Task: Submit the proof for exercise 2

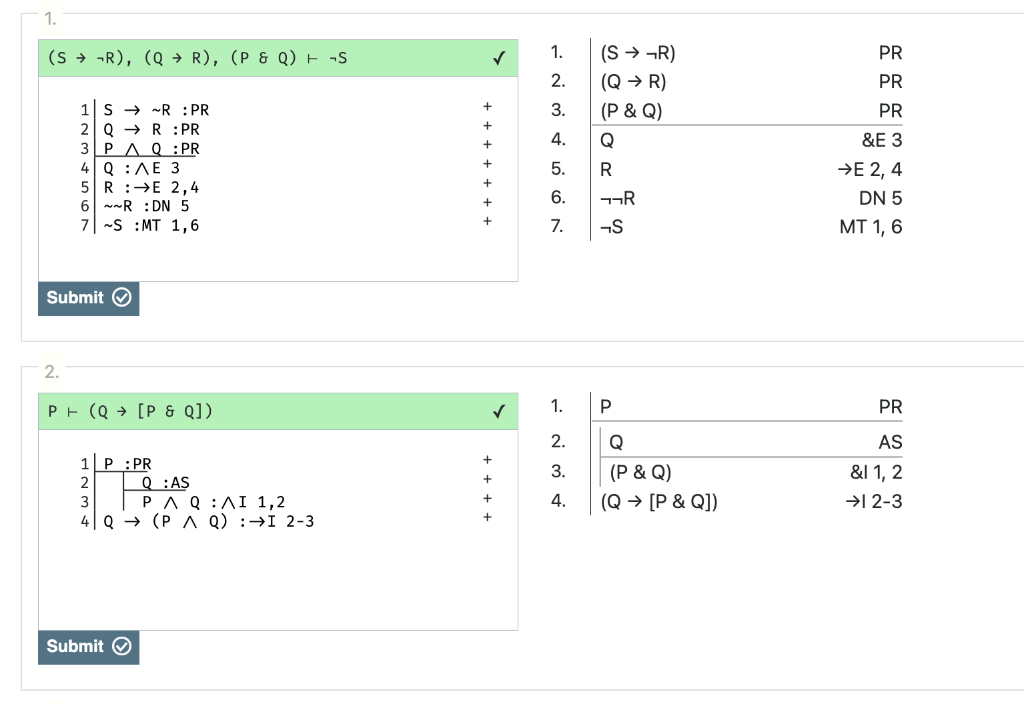Action: 88,648
